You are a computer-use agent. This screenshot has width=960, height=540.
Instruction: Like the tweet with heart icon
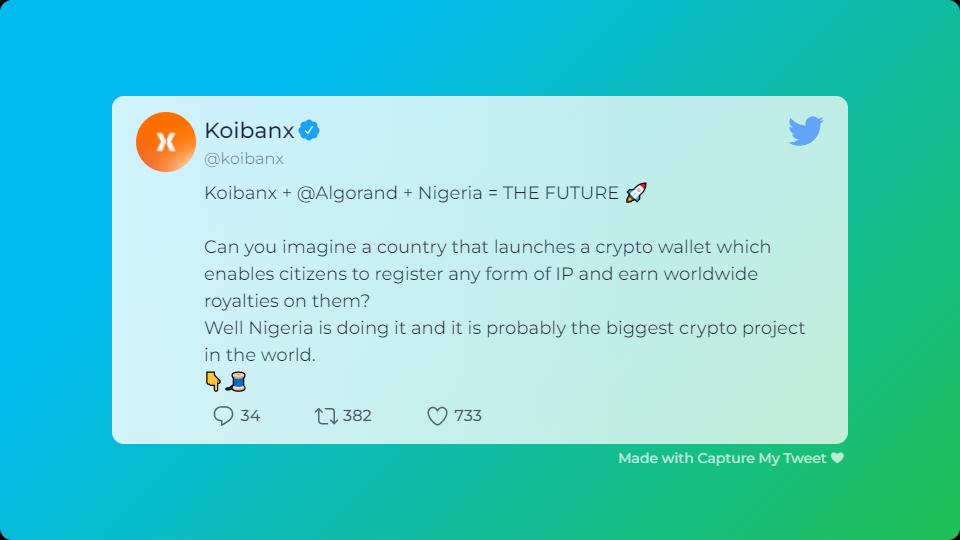pyautogui.click(x=437, y=416)
